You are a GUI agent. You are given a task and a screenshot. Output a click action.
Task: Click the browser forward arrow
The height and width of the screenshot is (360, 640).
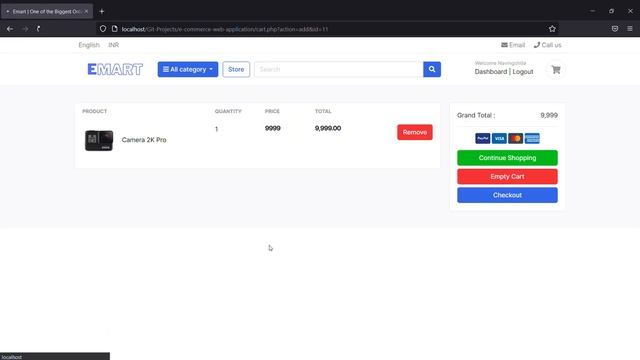point(25,29)
